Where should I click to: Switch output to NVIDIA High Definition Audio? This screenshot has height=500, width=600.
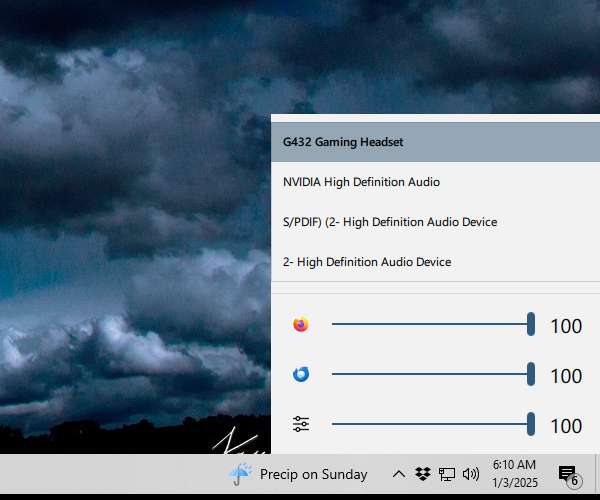coord(435,182)
